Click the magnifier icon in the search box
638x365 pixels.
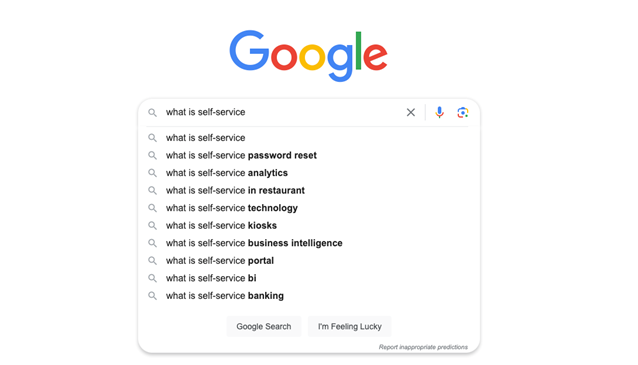point(152,113)
